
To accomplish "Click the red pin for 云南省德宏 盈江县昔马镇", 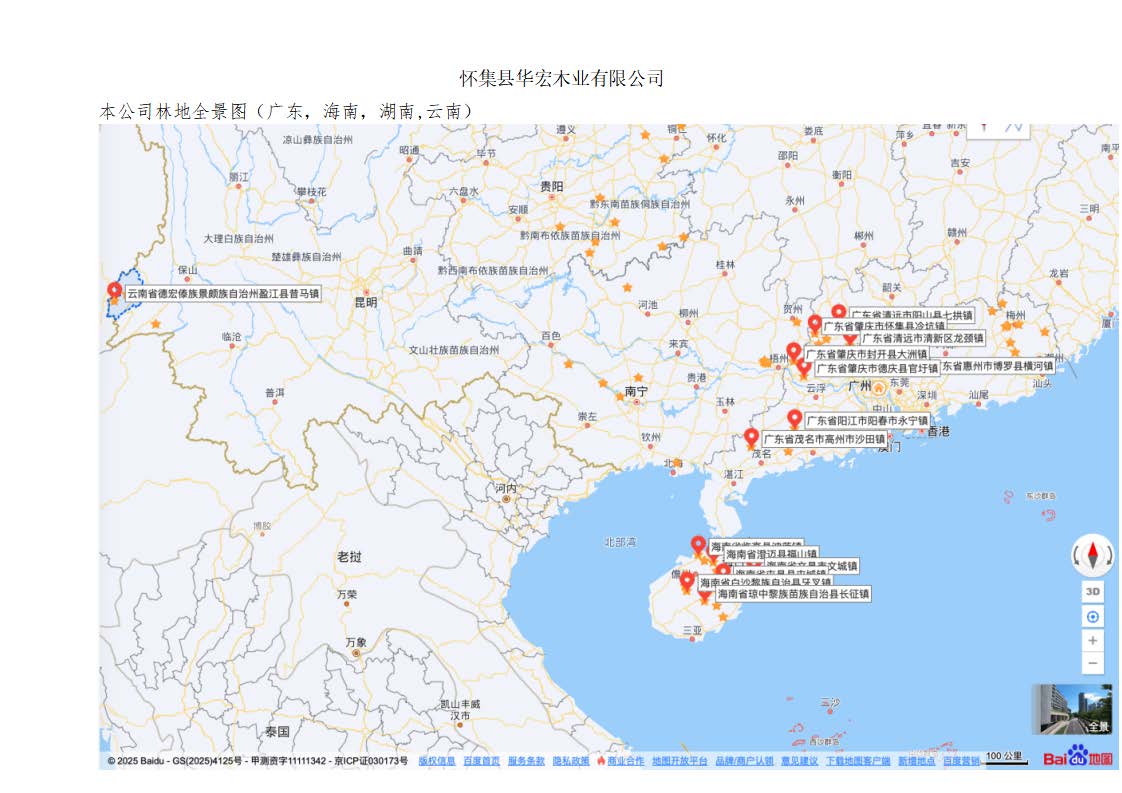I will point(114,292).
